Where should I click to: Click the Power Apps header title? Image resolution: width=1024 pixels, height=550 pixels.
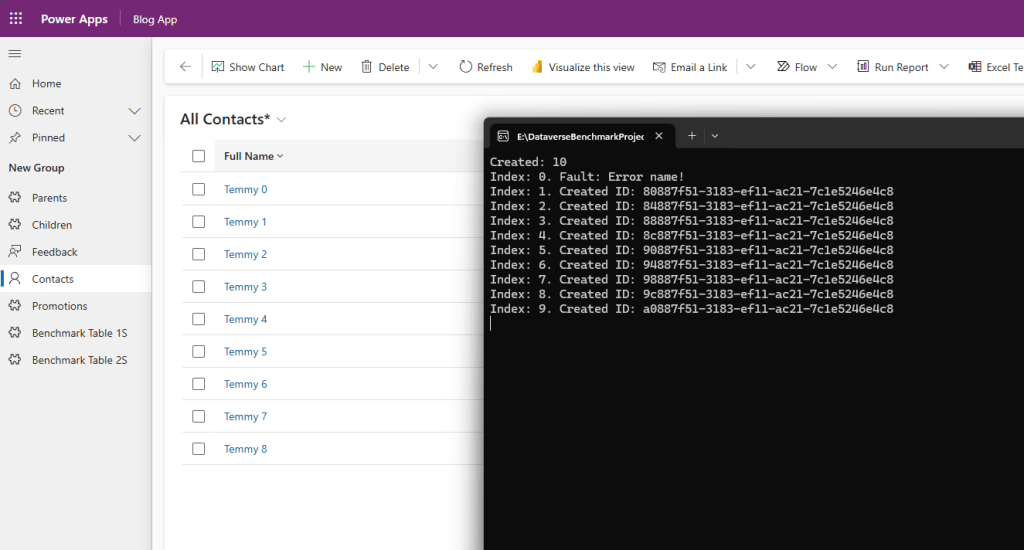74,19
